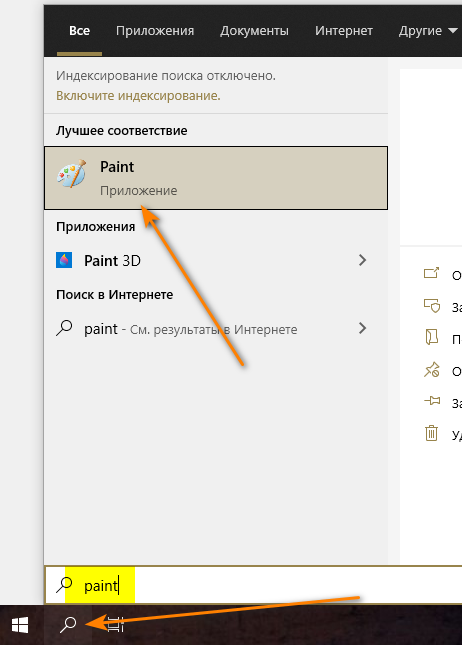Open the Windows Start button
462x645 pixels.
(20, 625)
